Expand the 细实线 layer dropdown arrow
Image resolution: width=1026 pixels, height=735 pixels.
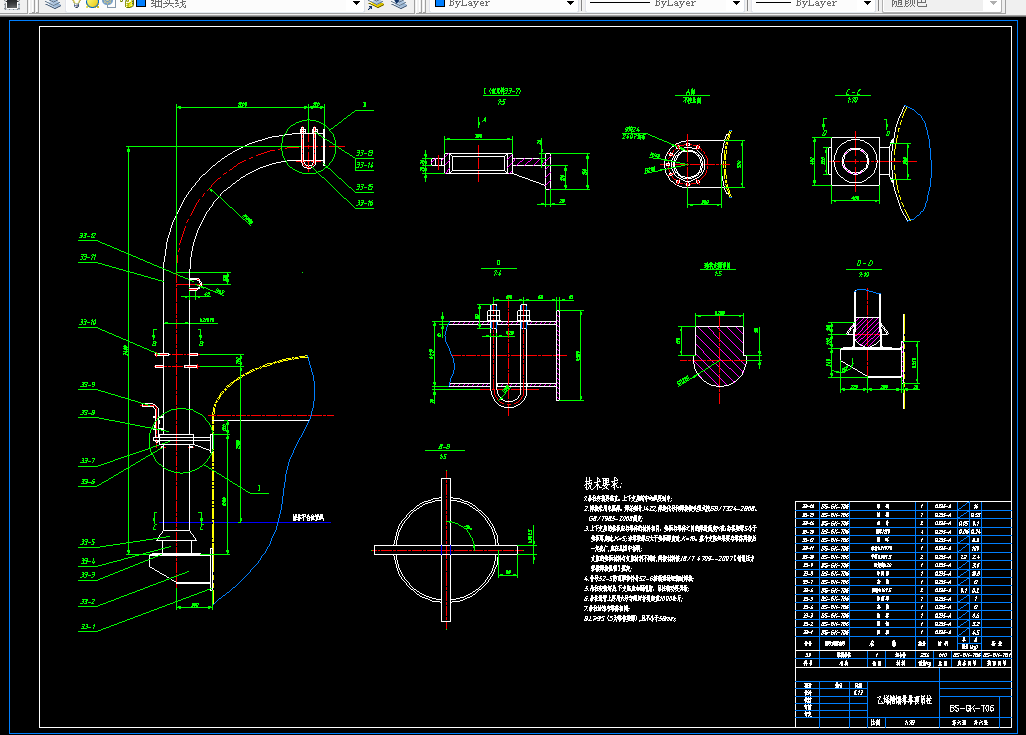pos(356,3)
